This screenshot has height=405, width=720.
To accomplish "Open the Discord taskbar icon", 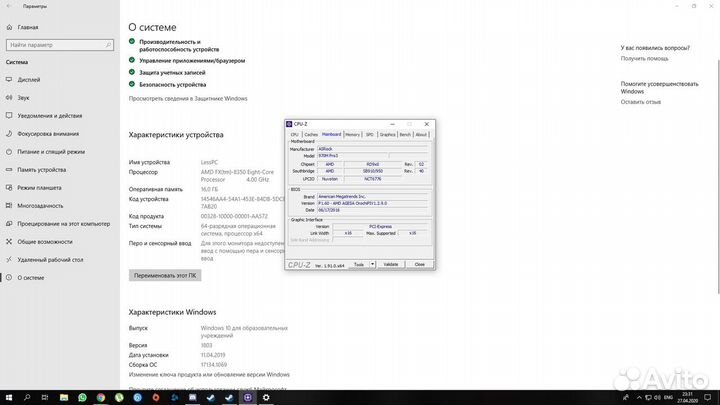I will point(192,397).
